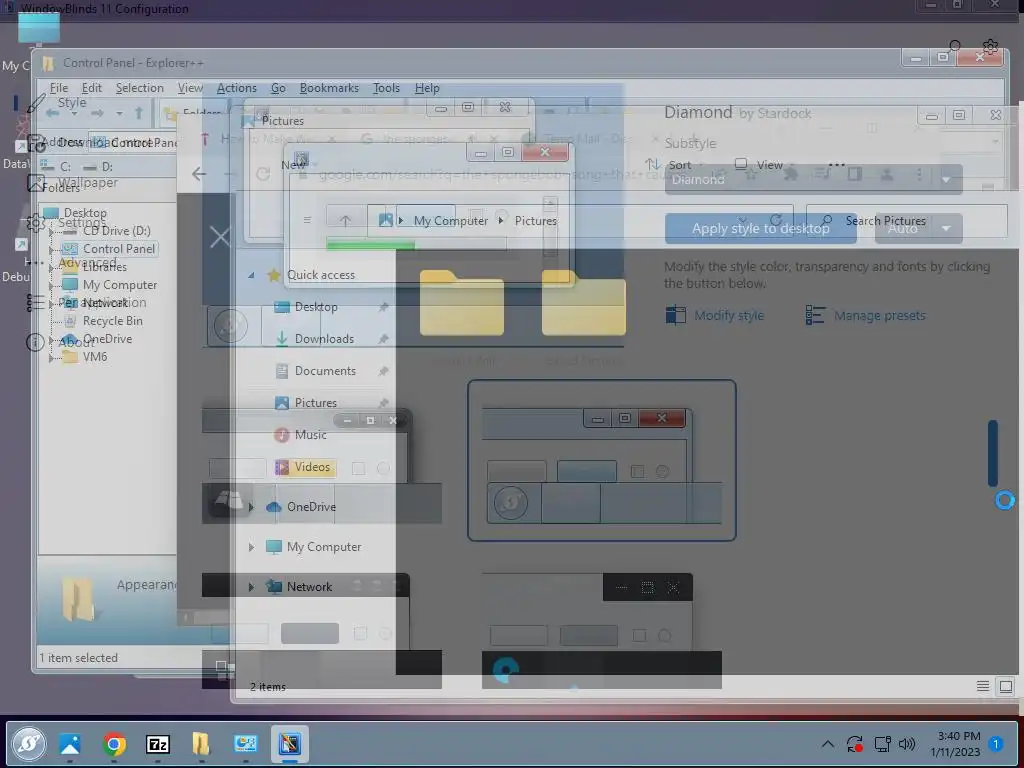Go back in Explorer++ toolbar
1024x768 pixels.
pyautogui.click(x=52, y=113)
